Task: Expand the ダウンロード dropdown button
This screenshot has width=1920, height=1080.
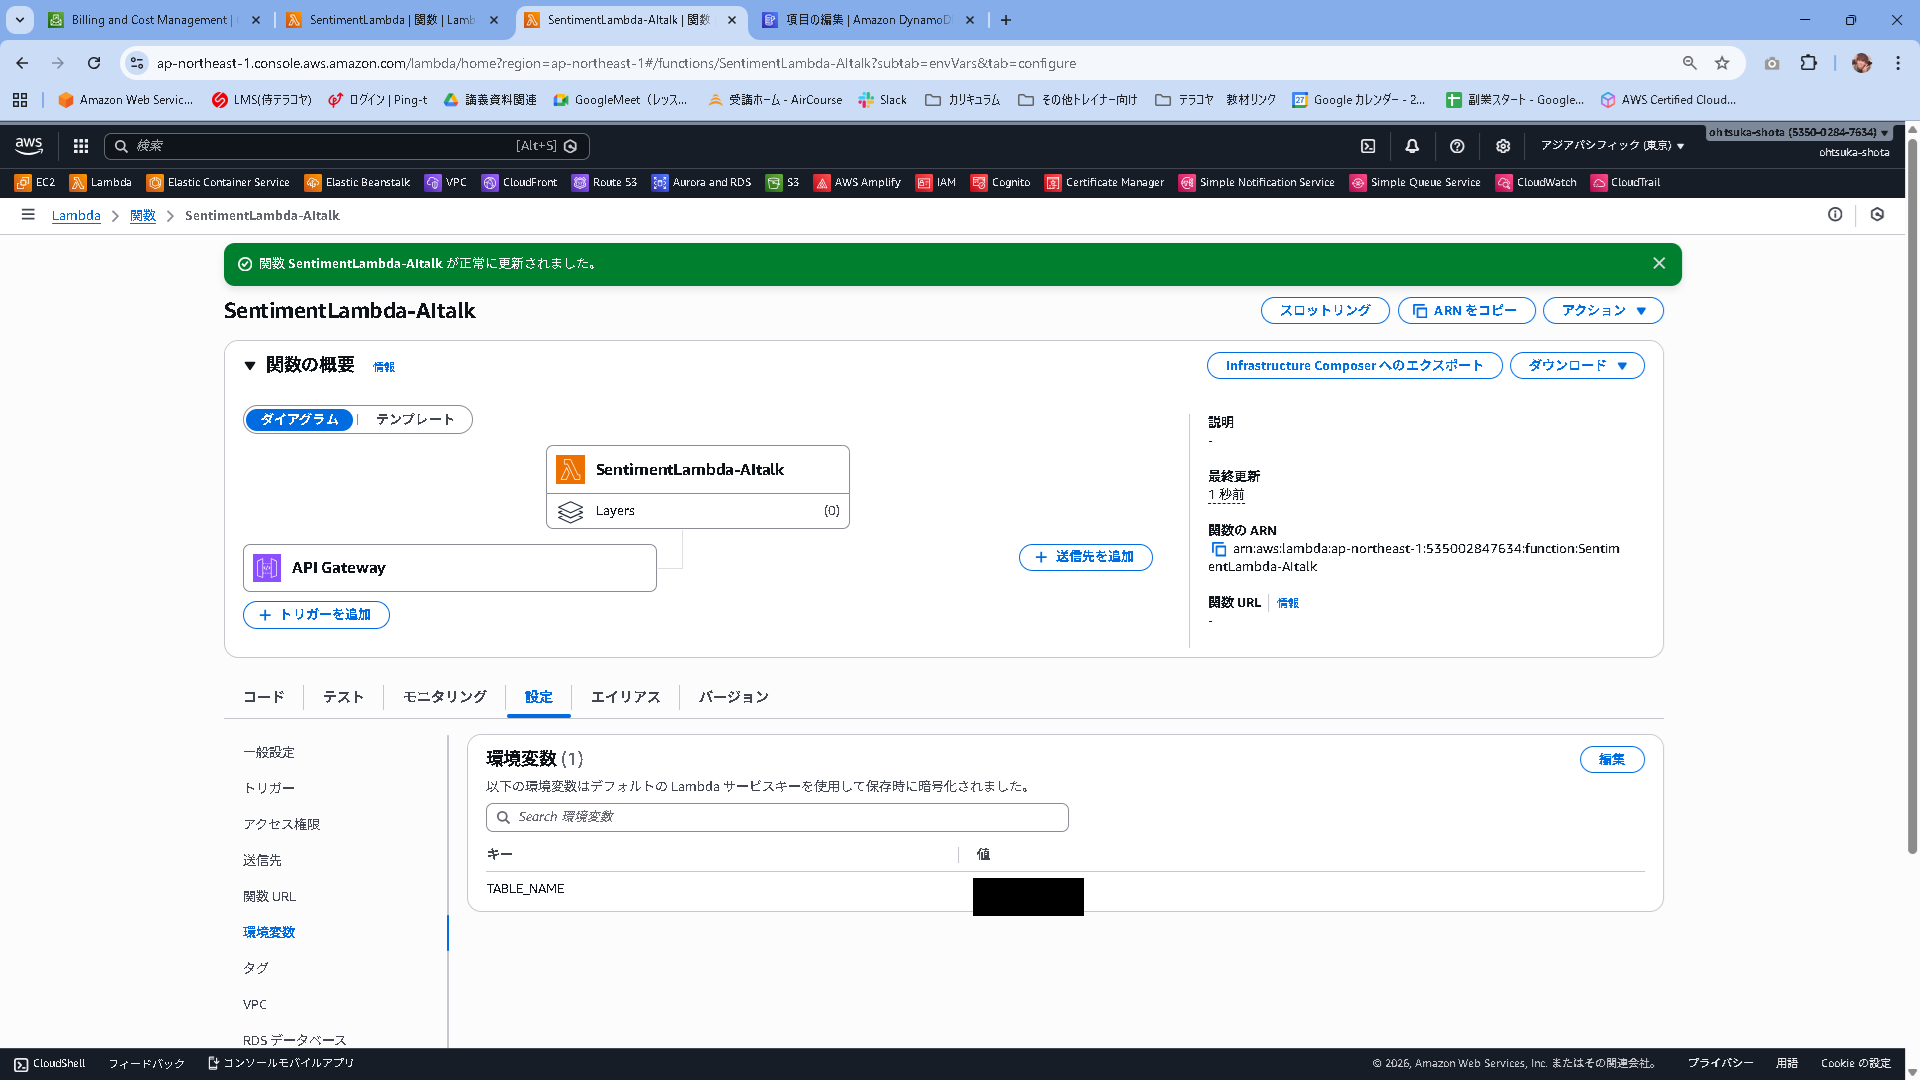Action: coord(1576,366)
